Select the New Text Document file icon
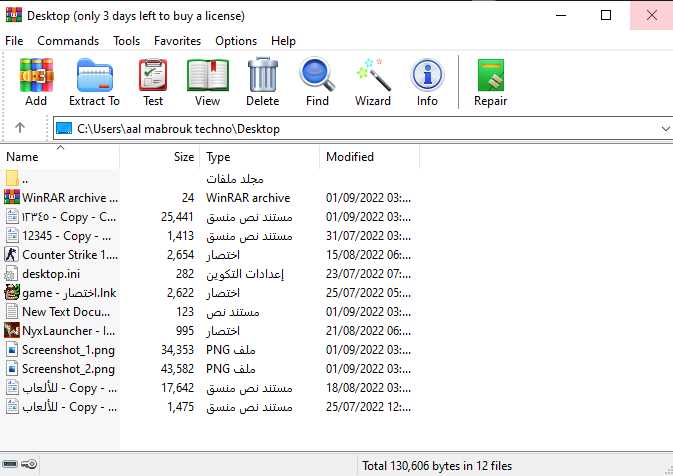673x476 pixels. [x=12, y=312]
